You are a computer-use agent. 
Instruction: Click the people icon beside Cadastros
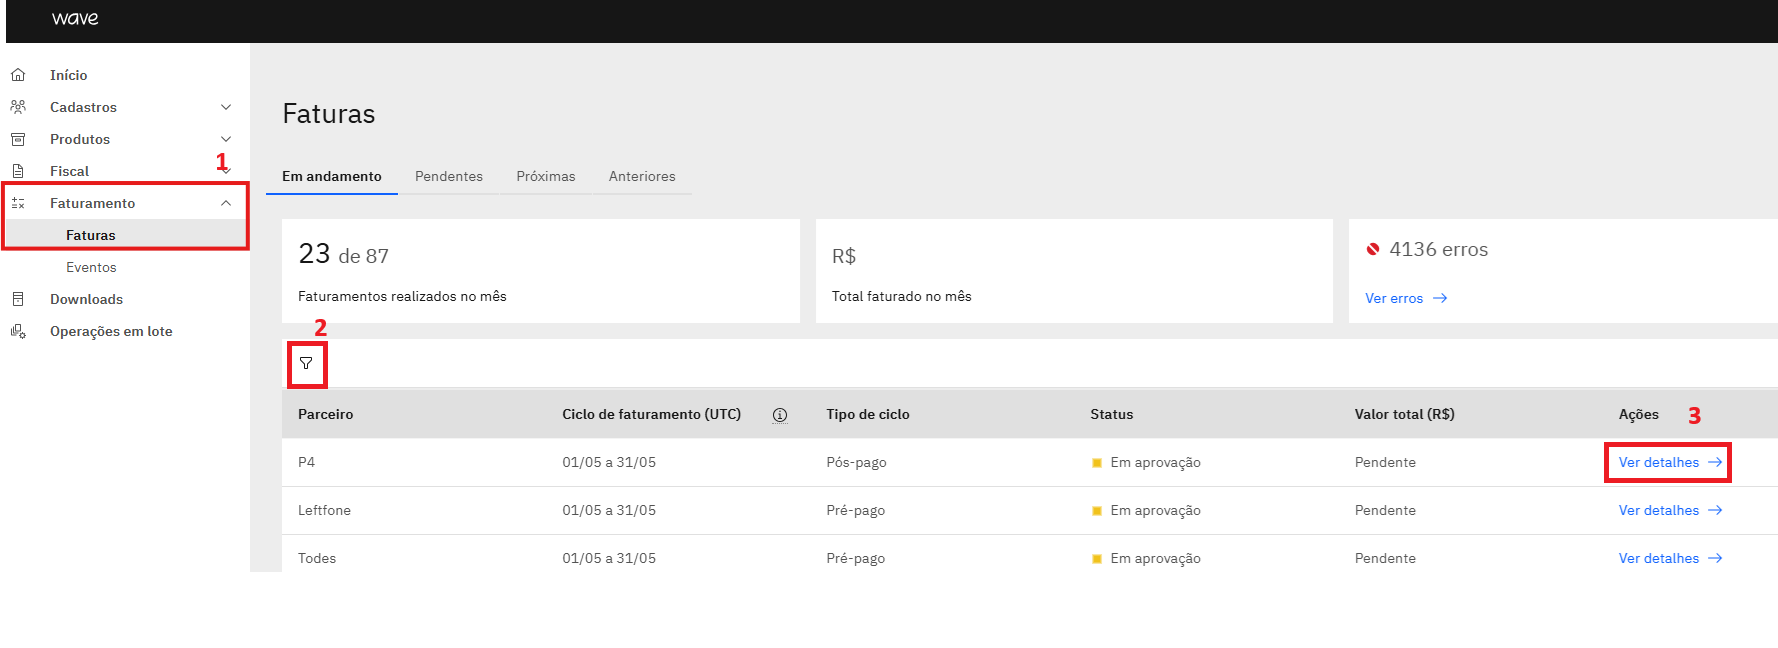tap(18, 107)
